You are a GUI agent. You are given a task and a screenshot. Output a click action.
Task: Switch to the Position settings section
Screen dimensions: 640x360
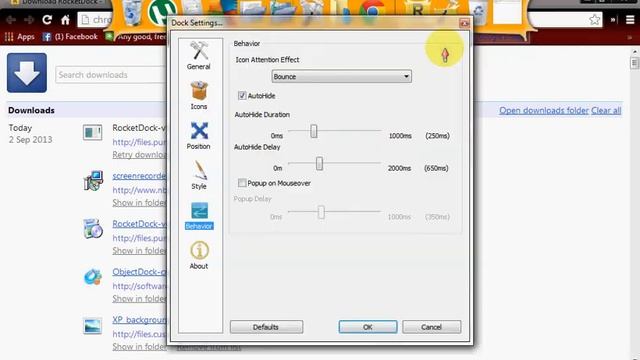coord(199,135)
